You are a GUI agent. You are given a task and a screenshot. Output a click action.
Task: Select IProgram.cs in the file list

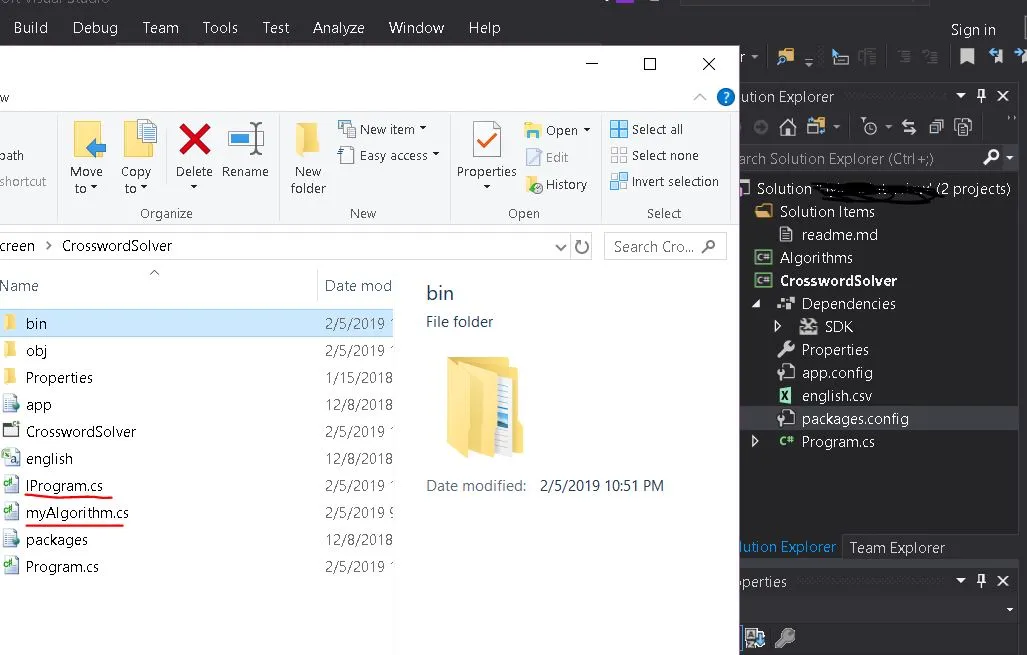[196, 485]
